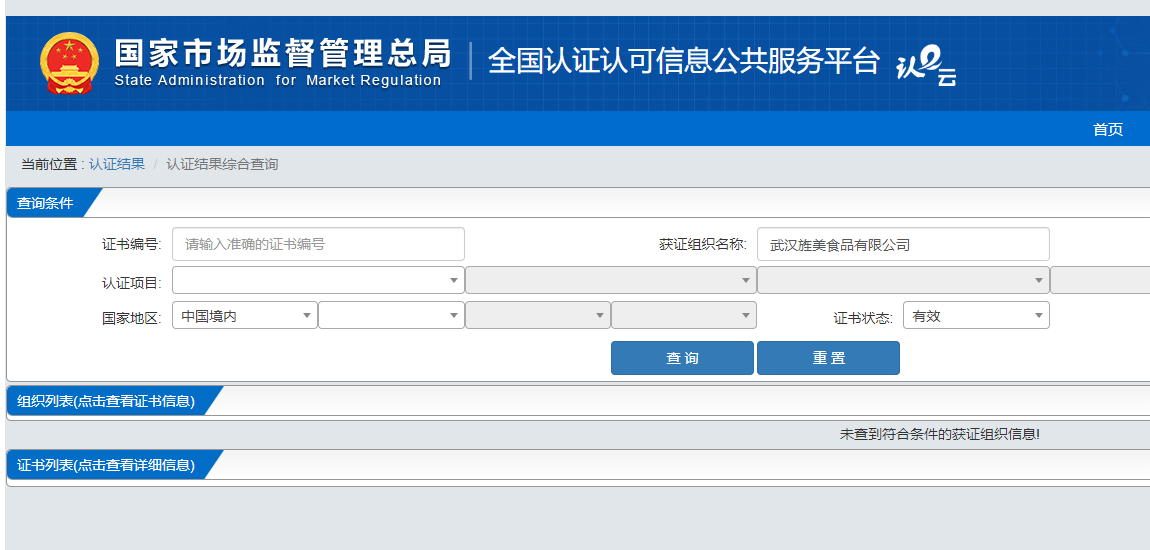Click the 国家市场监督管理总局 title
This screenshot has width=1150, height=550.
coord(282,54)
